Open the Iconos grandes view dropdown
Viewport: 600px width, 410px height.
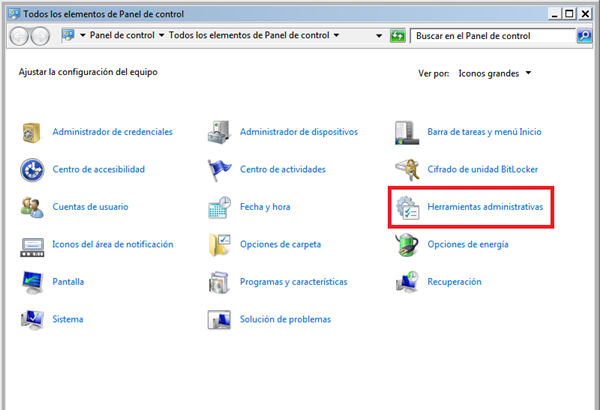(494, 74)
